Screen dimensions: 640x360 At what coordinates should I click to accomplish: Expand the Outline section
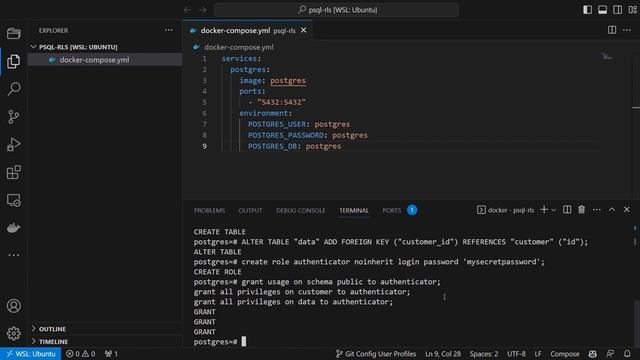52,329
